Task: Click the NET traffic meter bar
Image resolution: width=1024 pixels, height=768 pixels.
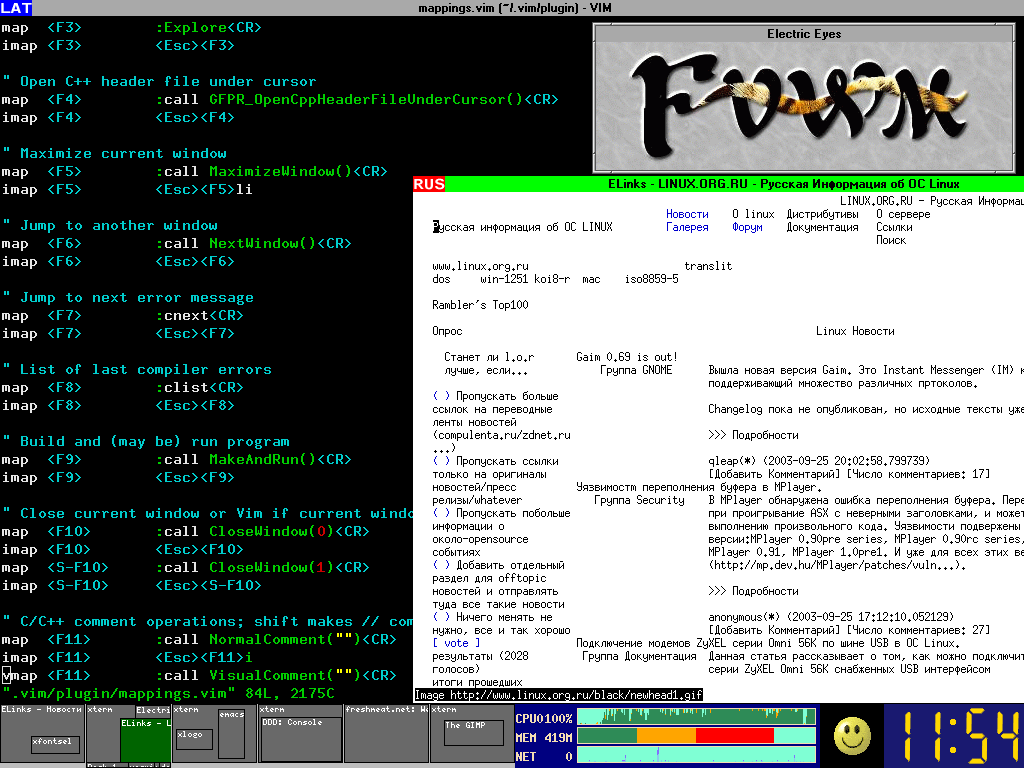Action: [x=696, y=756]
